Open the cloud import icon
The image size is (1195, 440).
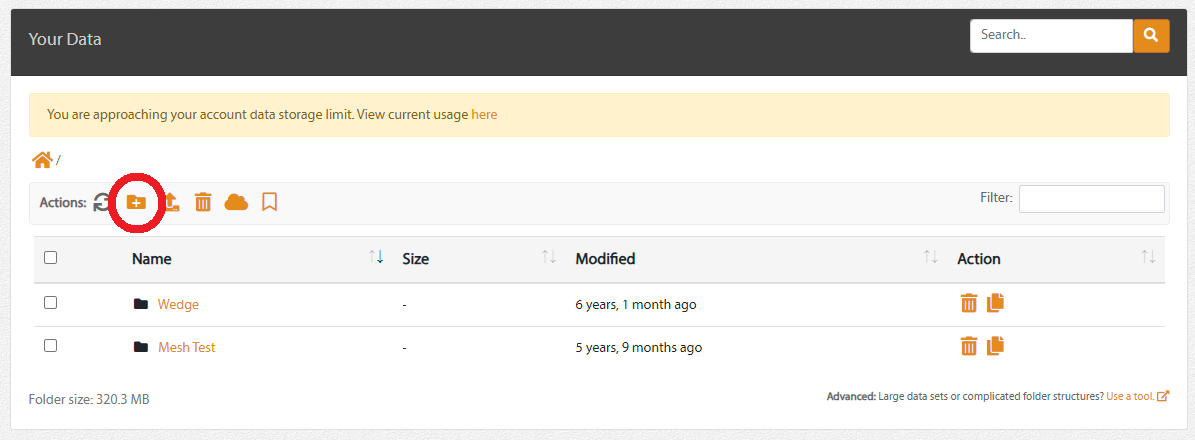pyautogui.click(x=236, y=202)
